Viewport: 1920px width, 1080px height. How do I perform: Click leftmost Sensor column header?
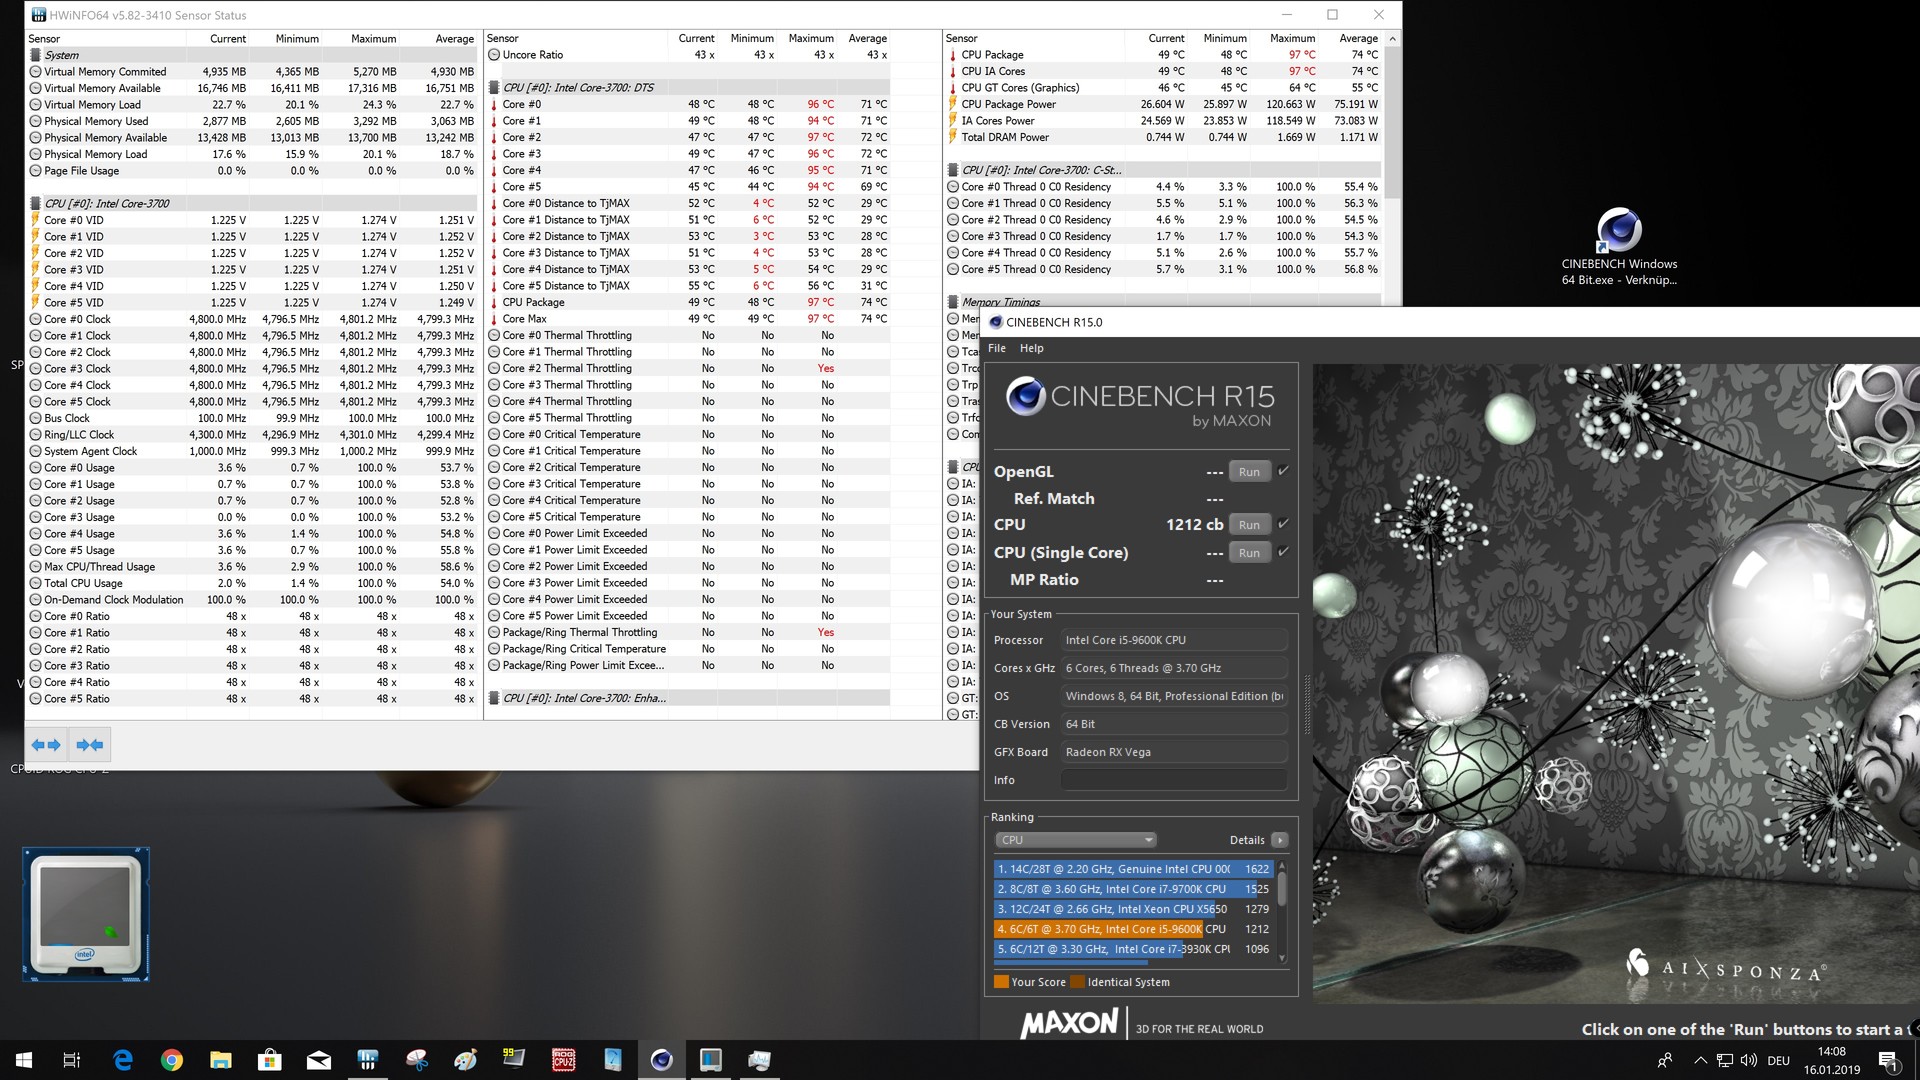point(106,38)
